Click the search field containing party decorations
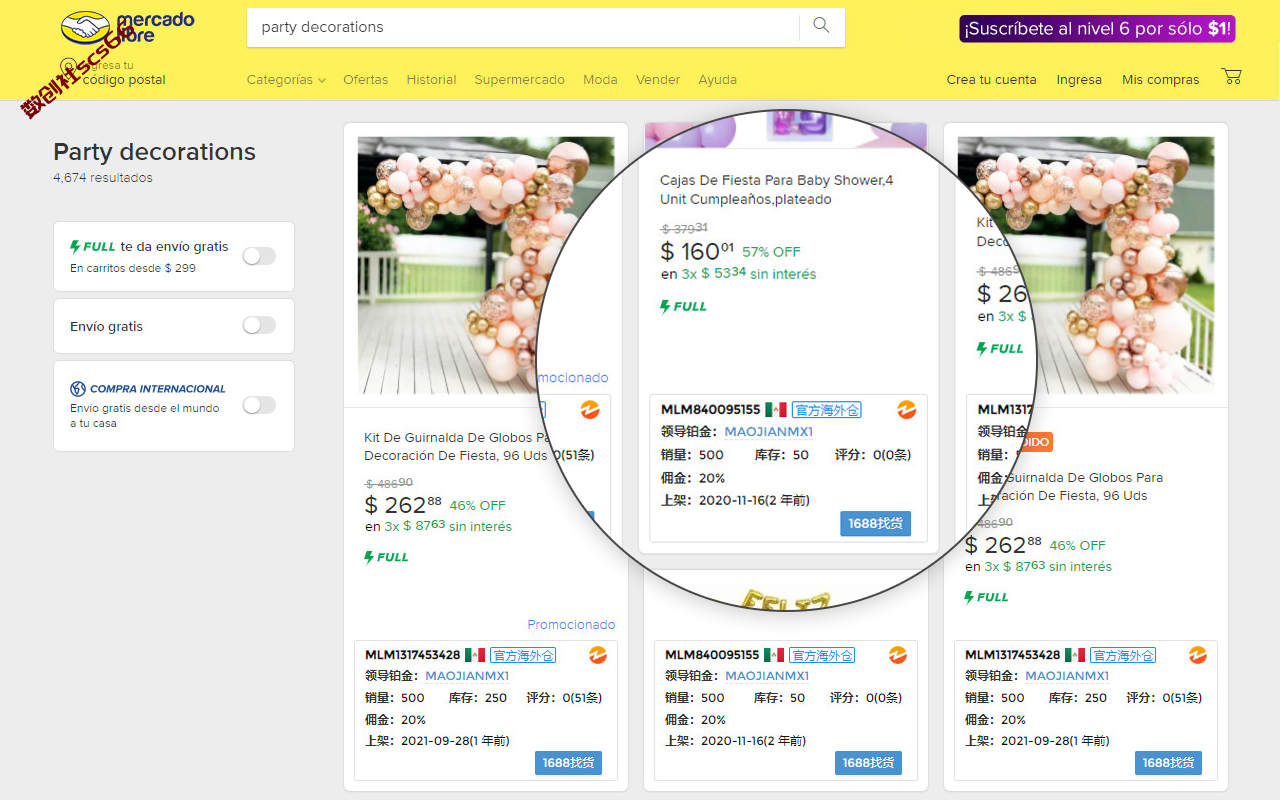Screen dimensions: 1280x800 pos(522,27)
